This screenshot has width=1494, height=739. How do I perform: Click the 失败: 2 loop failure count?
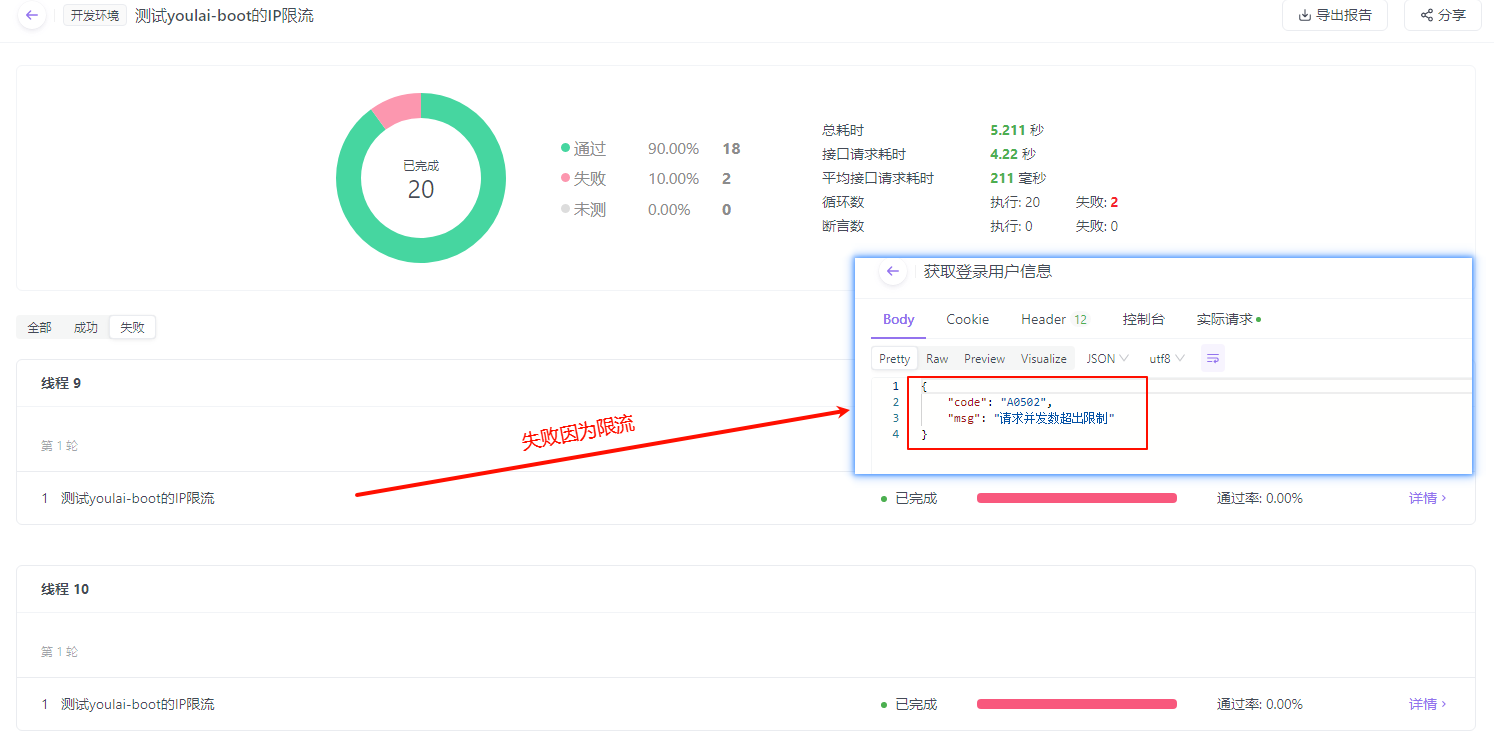[1097, 202]
